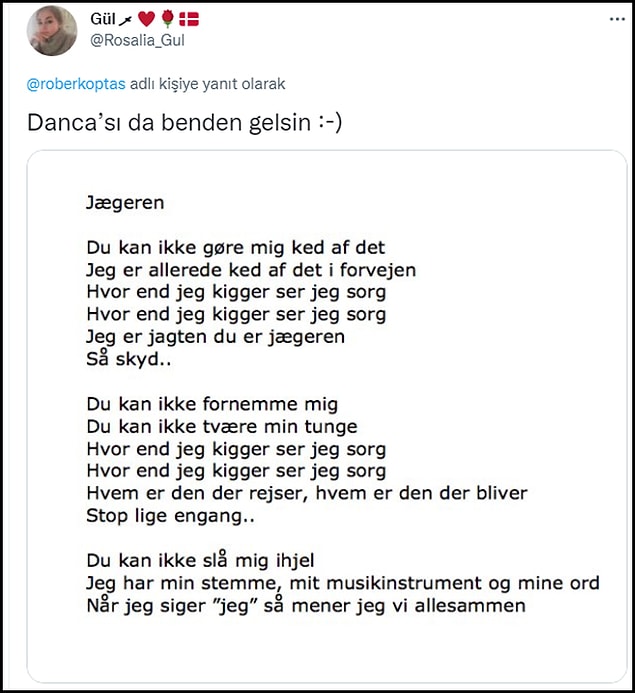Click the line 'Så skyd..'
This screenshot has height=693, width=635.
coord(129,359)
